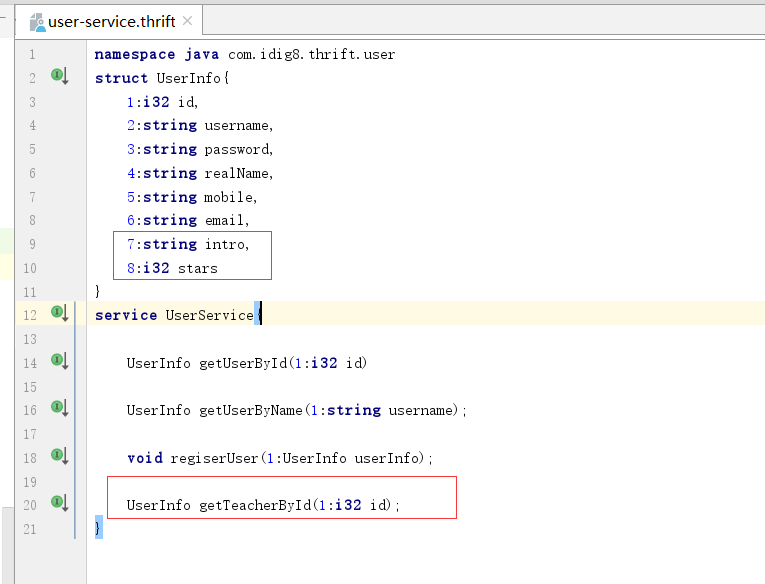Click the 'mobile,' field name
Image resolution: width=765 pixels, height=584 pixels.
pos(230,197)
